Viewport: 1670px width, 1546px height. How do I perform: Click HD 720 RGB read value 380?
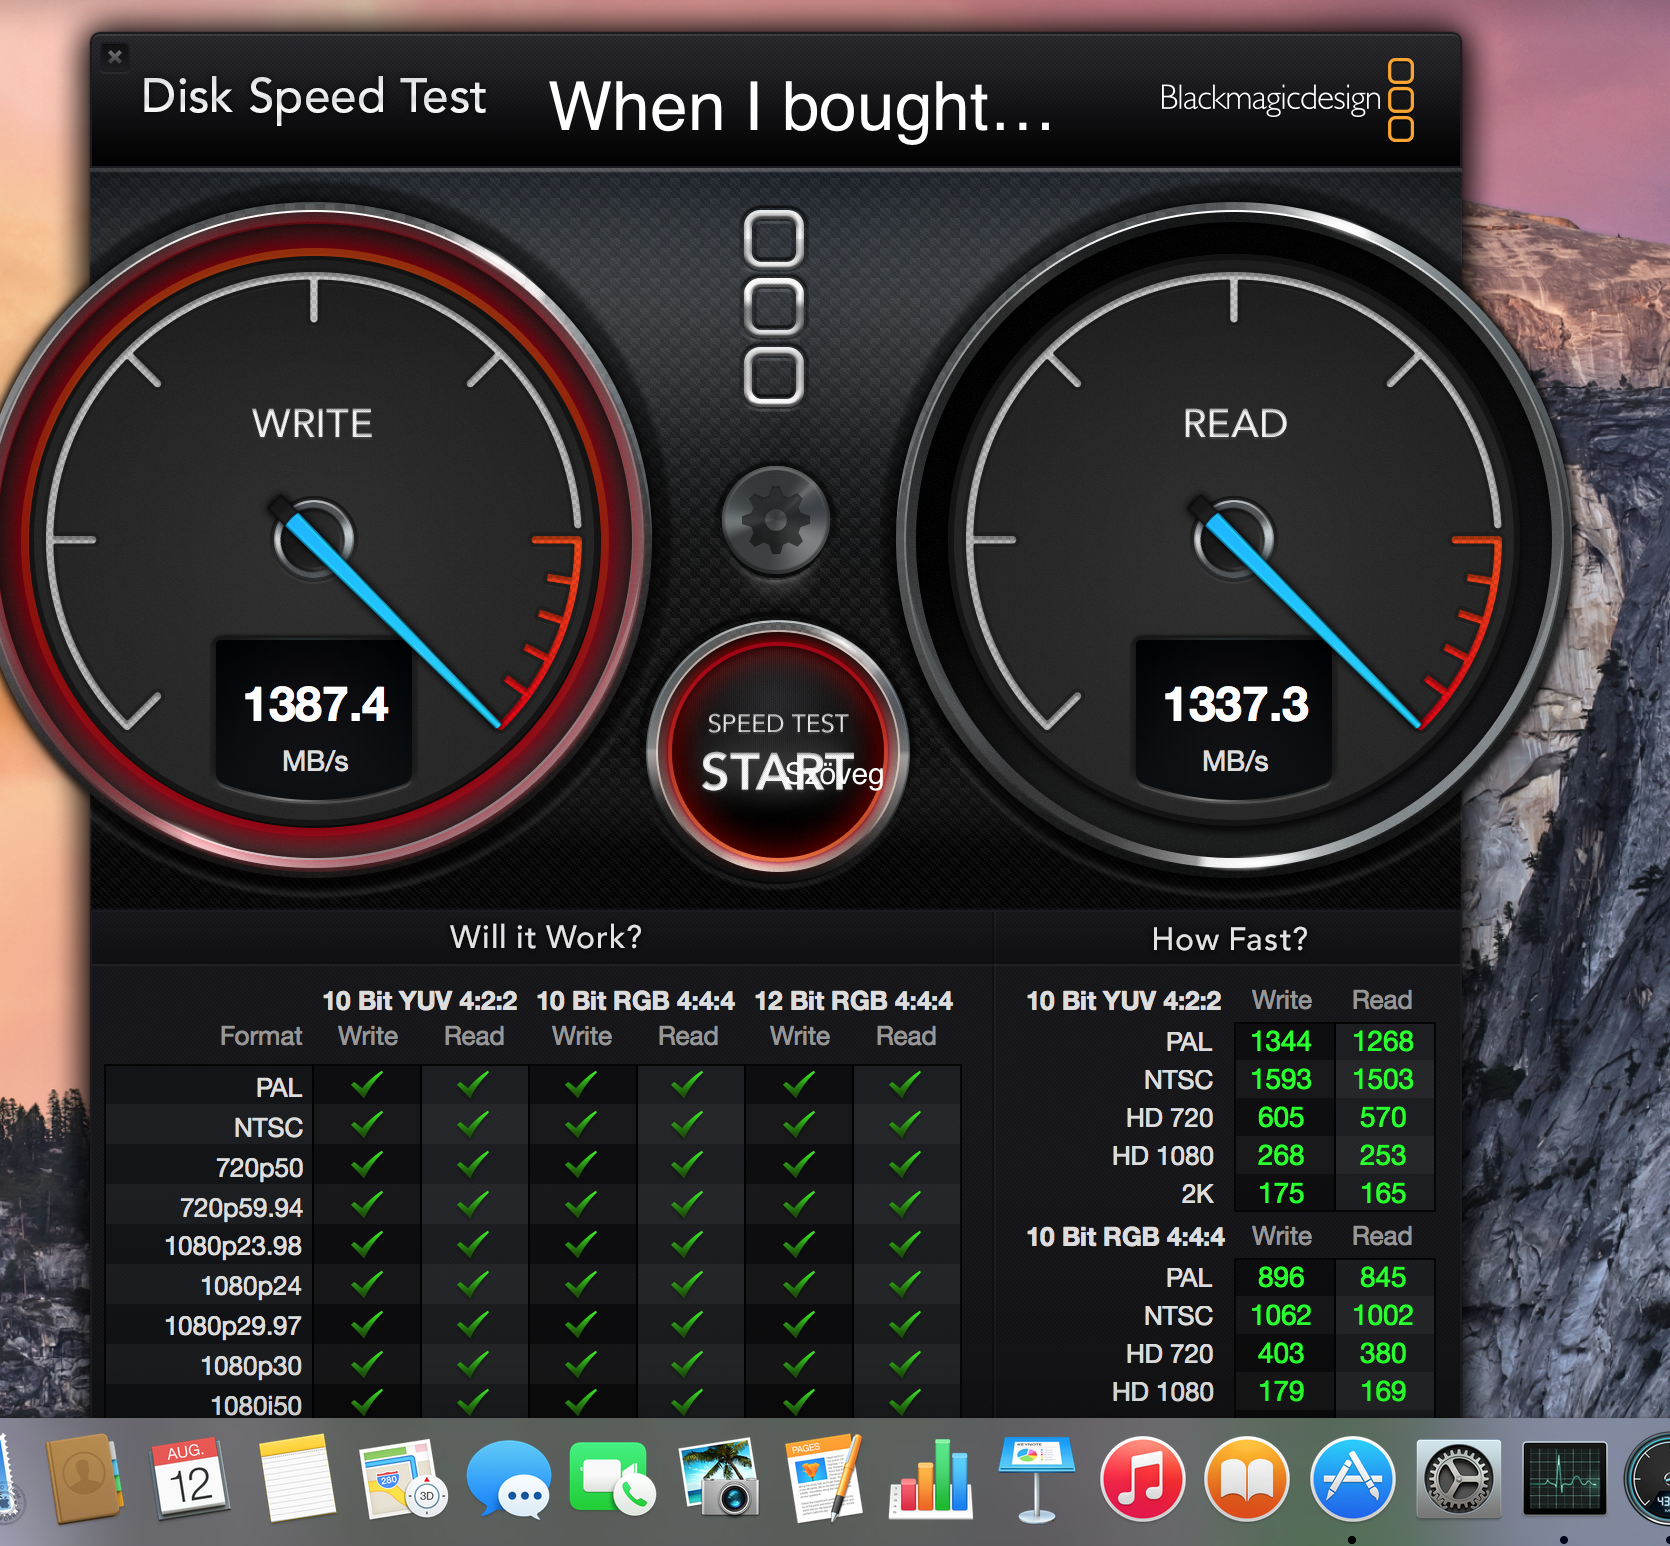[x=1383, y=1353]
